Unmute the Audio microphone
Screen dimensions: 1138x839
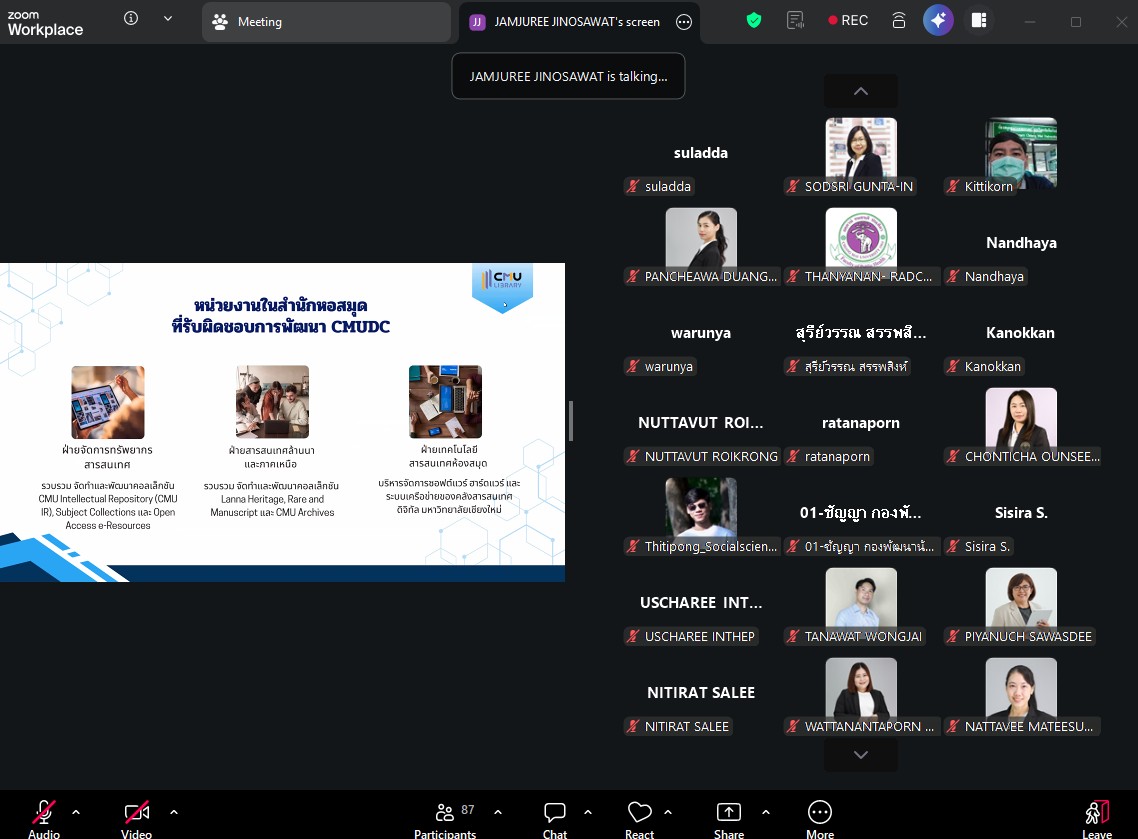[44, 817]
